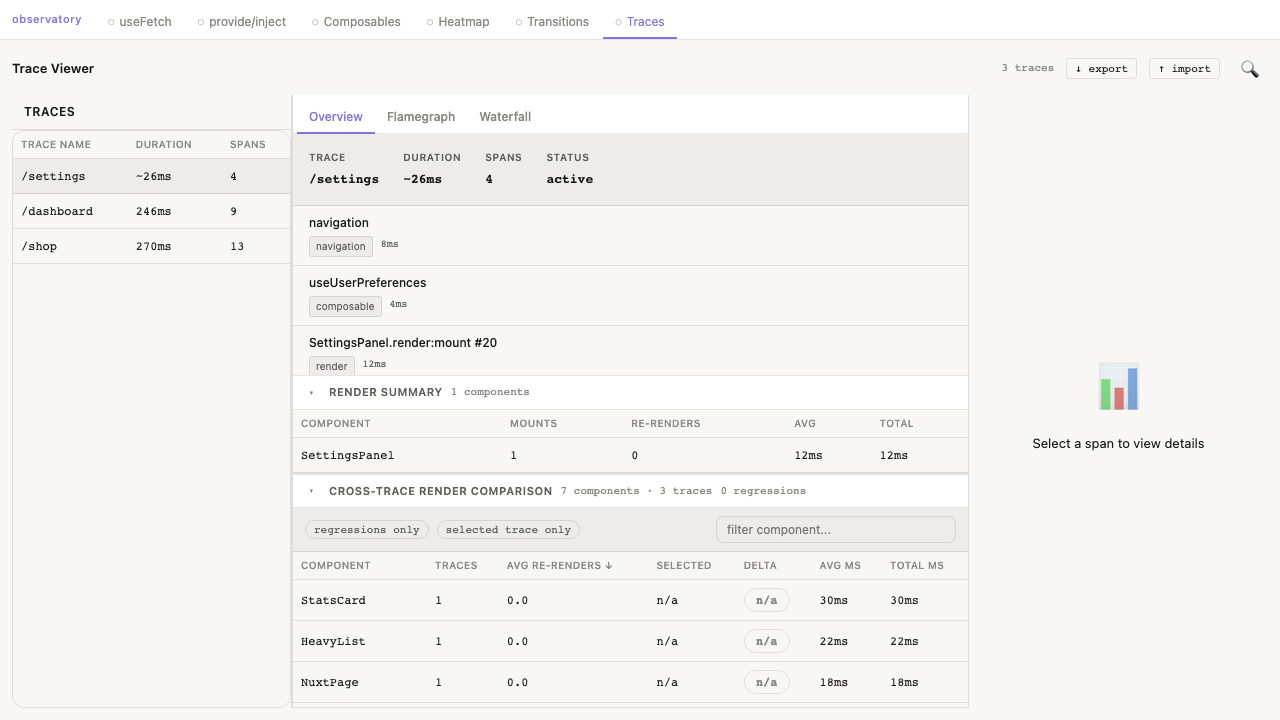Click the render tag badge
This screenshot has height=720, width=1280.
(x=332, y=366)
